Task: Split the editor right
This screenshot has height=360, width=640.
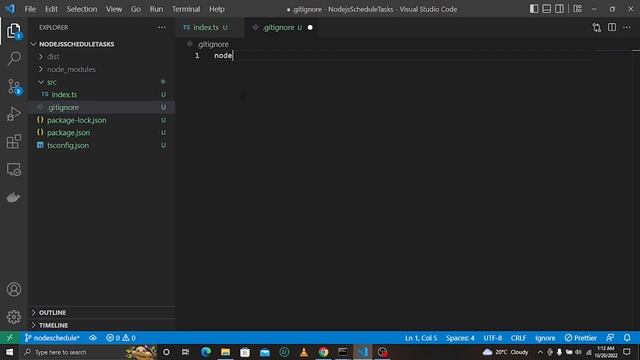Action: 612,27
